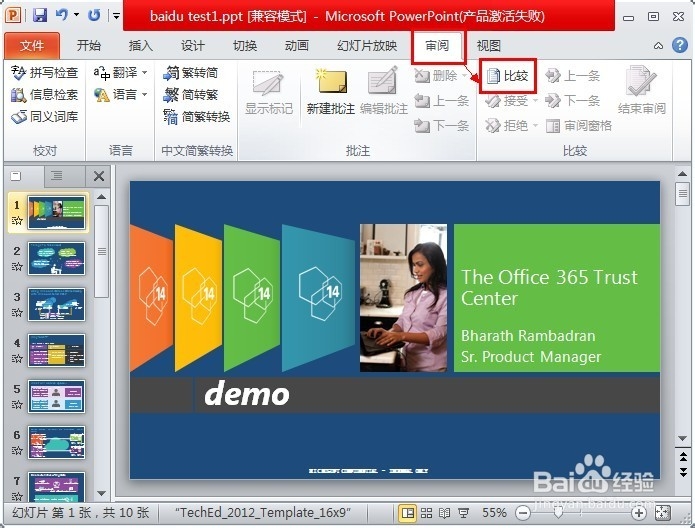Expand the 拒绝 dropdown arrow
695x528 pixels.
pos(535,126)
